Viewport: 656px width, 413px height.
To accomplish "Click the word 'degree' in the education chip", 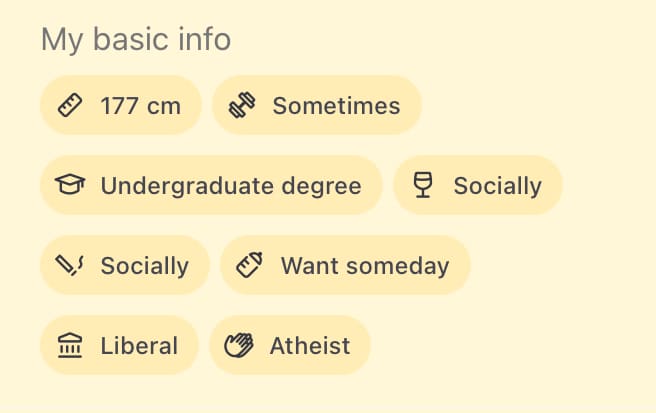I will coord(321,185).
